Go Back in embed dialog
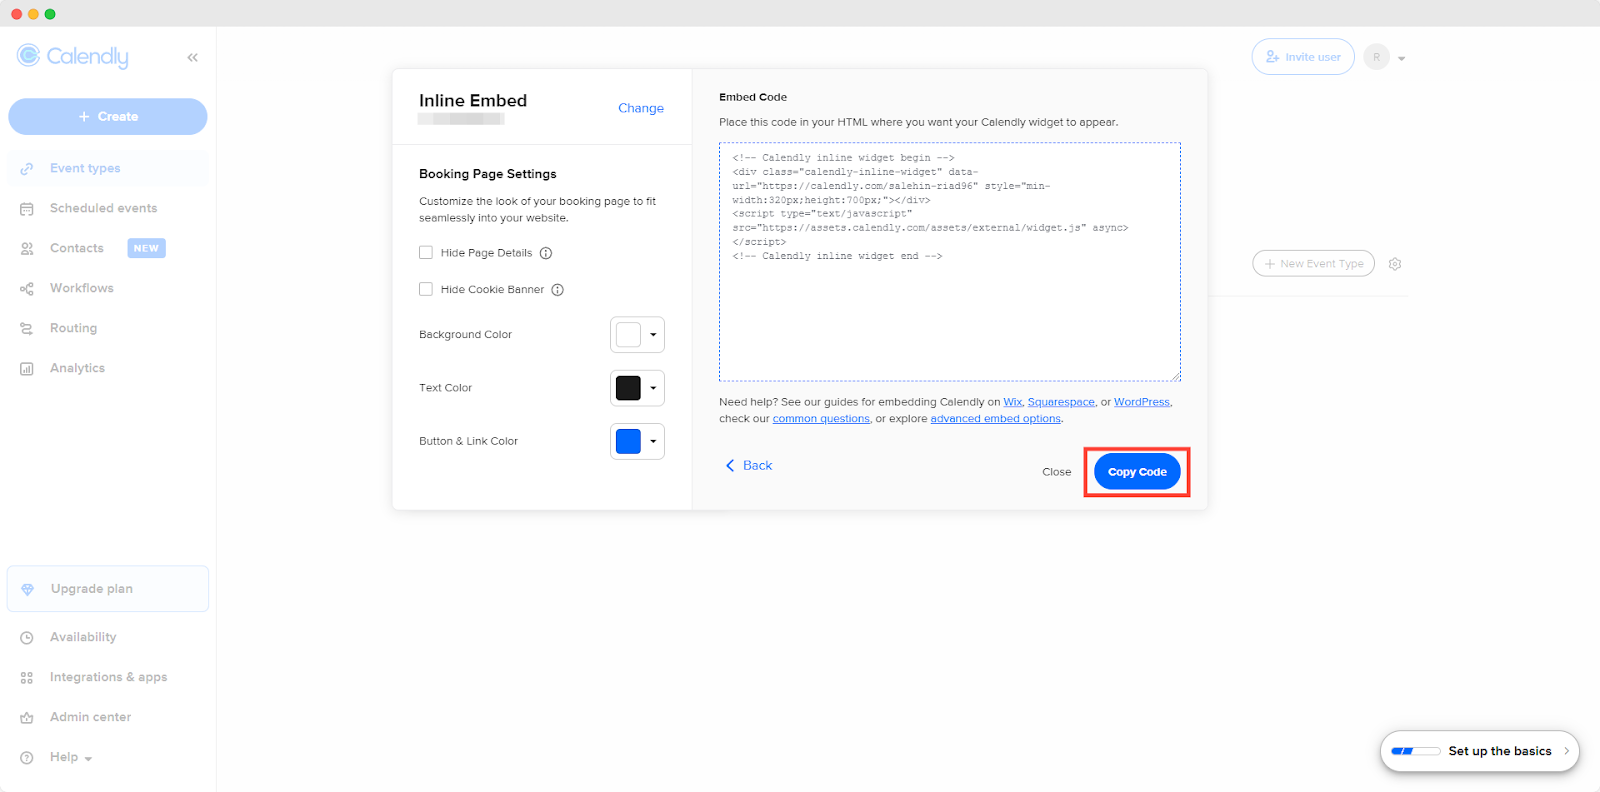The width and height of the screenshot is (1600, 792). pos(749,466)
